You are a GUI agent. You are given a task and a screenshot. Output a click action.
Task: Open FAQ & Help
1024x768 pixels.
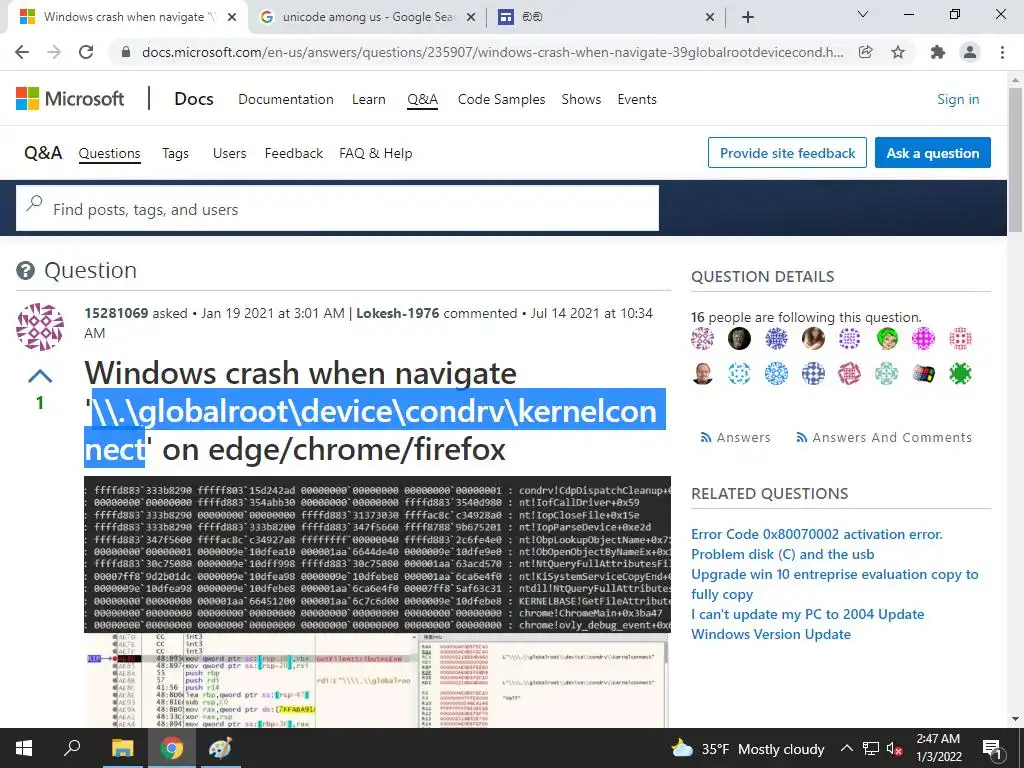(376, 153)
